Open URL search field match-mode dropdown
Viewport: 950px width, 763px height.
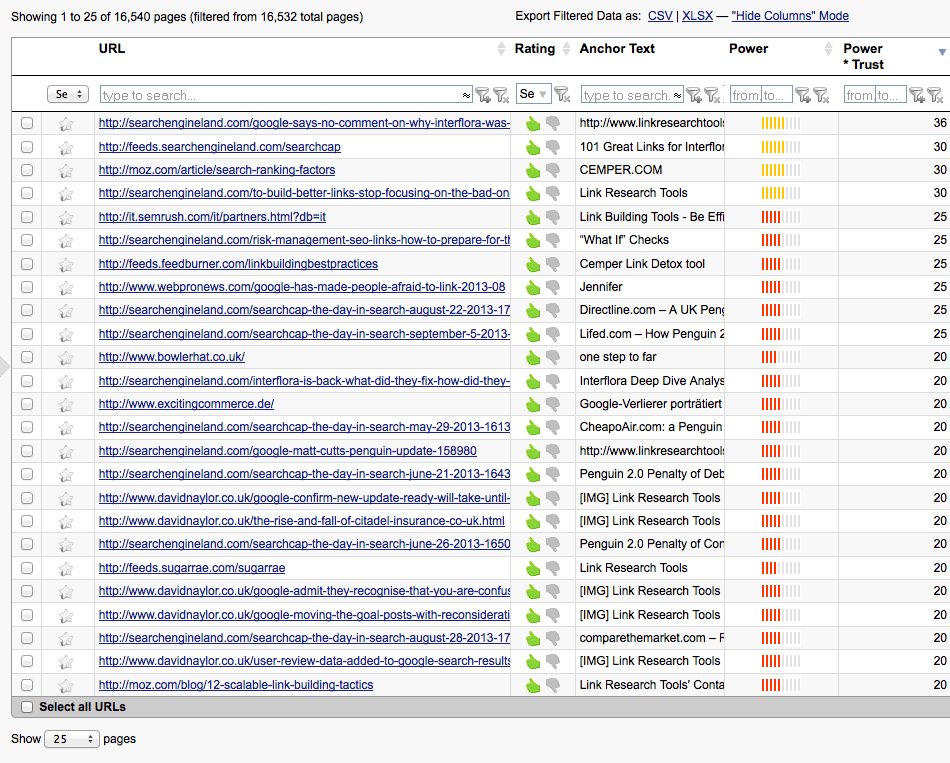(466, 95)
